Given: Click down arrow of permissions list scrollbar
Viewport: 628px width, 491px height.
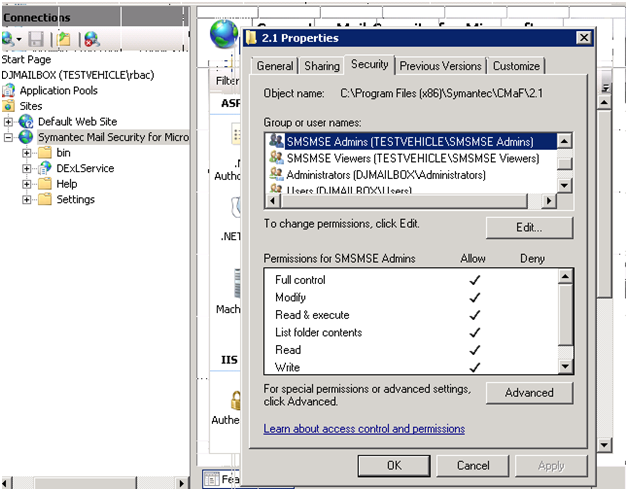Looking at the screenshot, I should pyautogui.click(x=565, y=366).
